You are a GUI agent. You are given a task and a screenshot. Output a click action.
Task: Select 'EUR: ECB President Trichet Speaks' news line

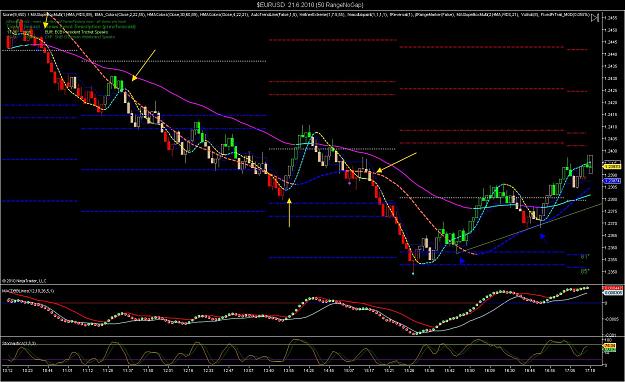point(76,32)
